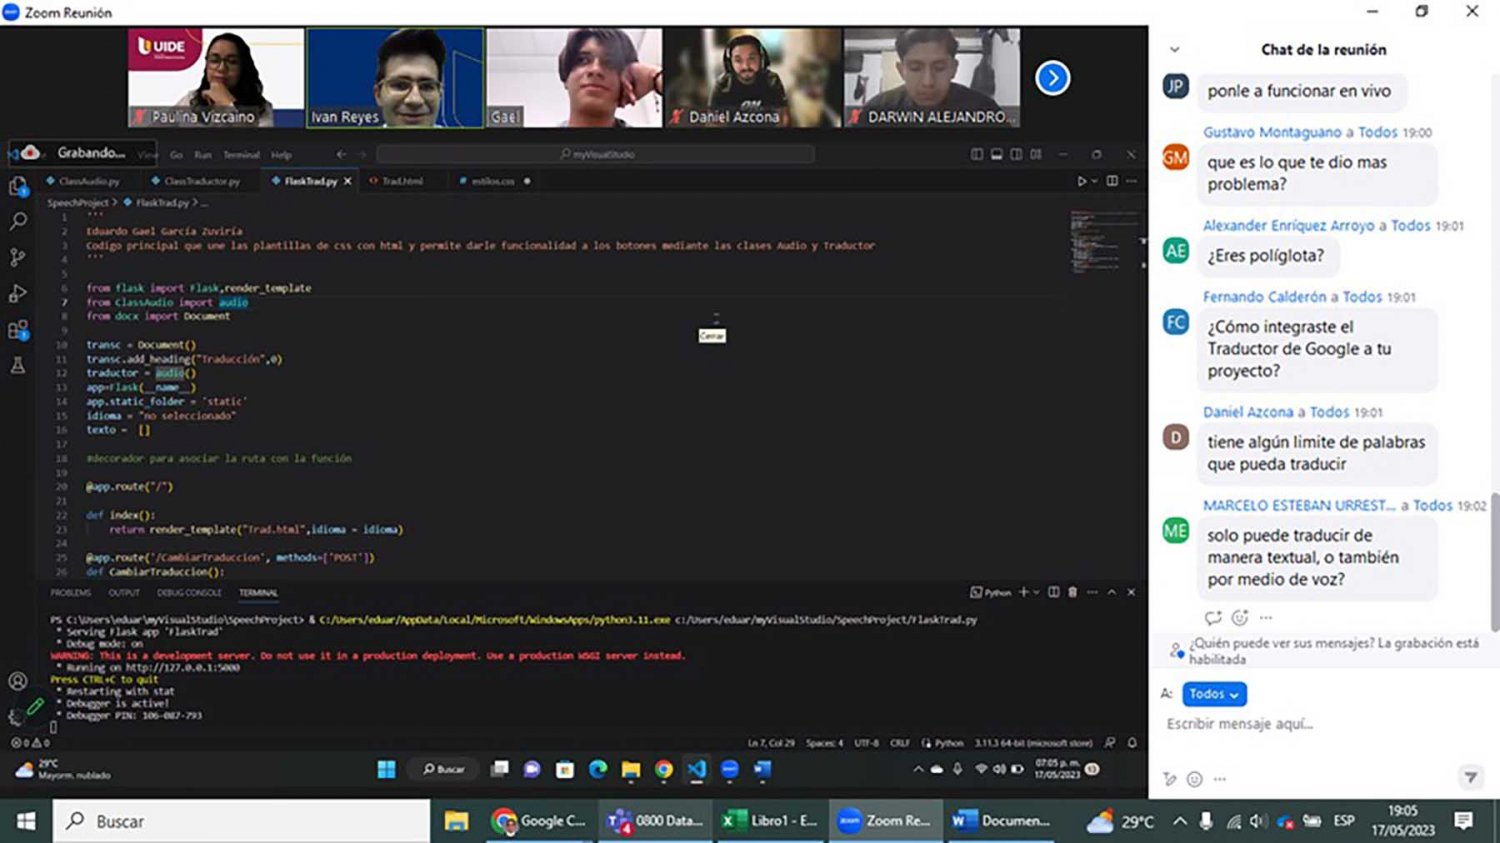Expand the Run Python file dropdown arrow

(1095, 181)
